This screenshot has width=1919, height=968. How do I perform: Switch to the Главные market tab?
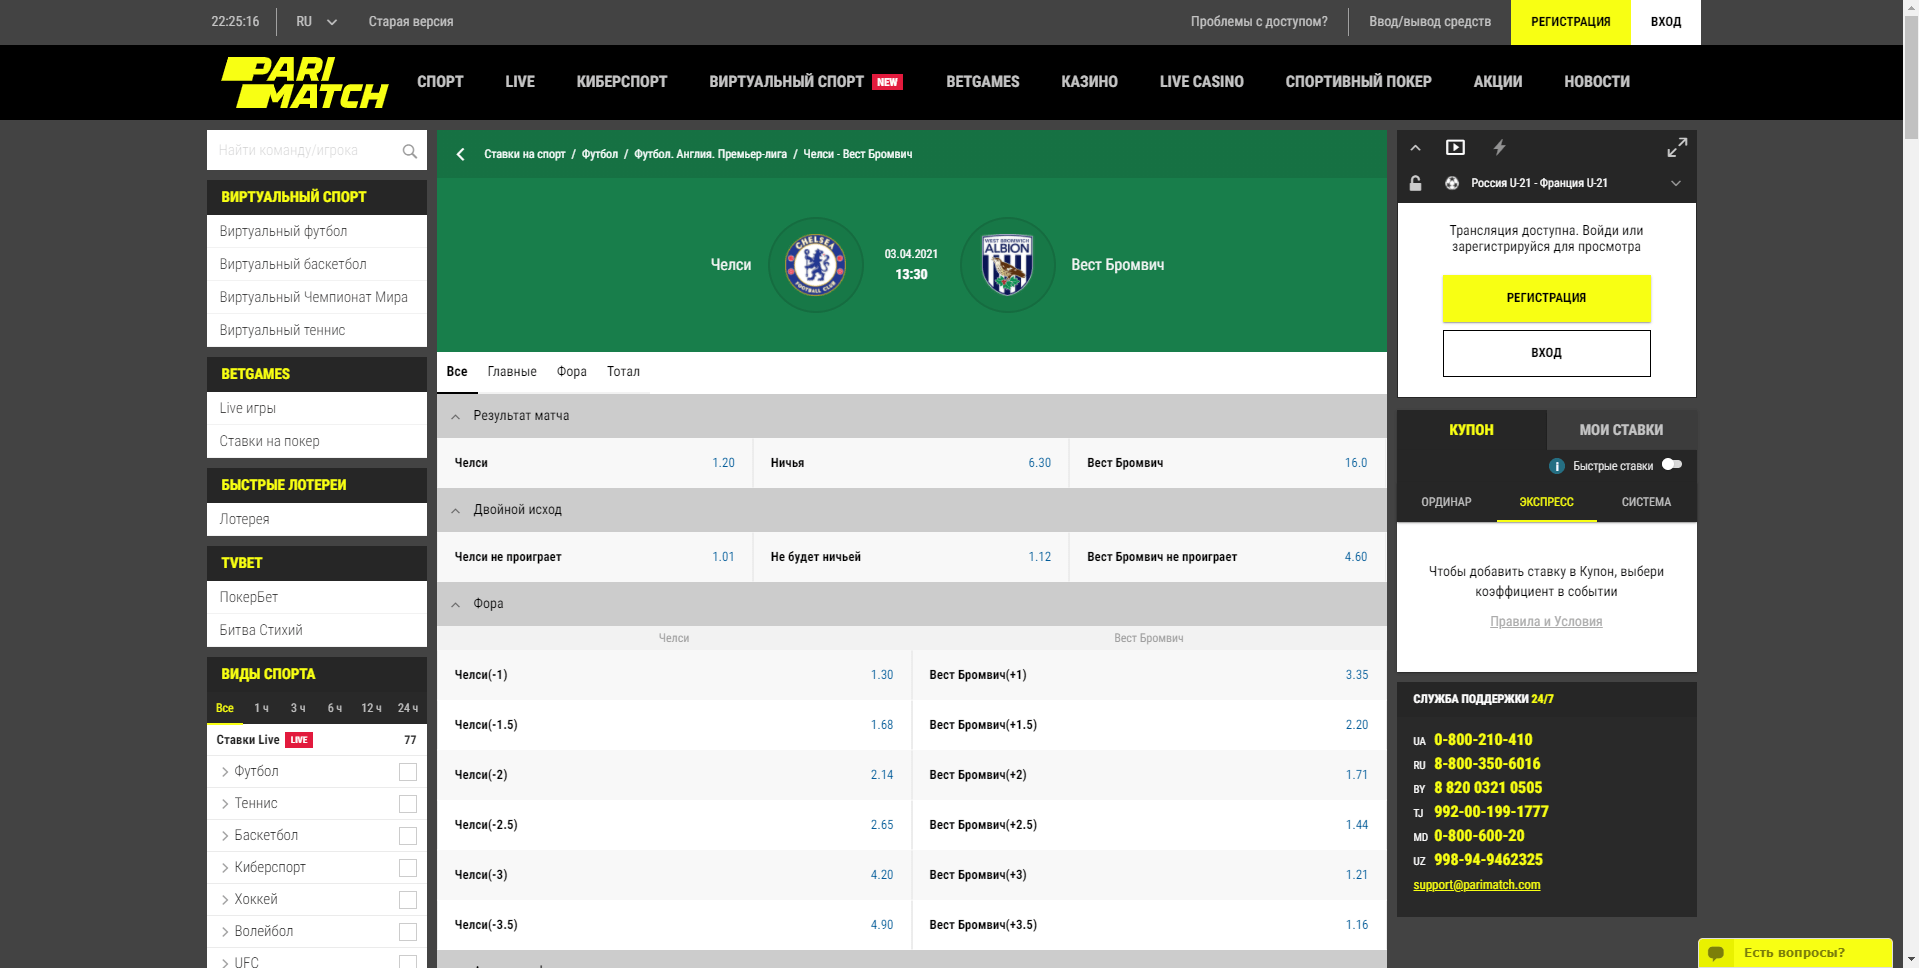click(x=512, y=372)
